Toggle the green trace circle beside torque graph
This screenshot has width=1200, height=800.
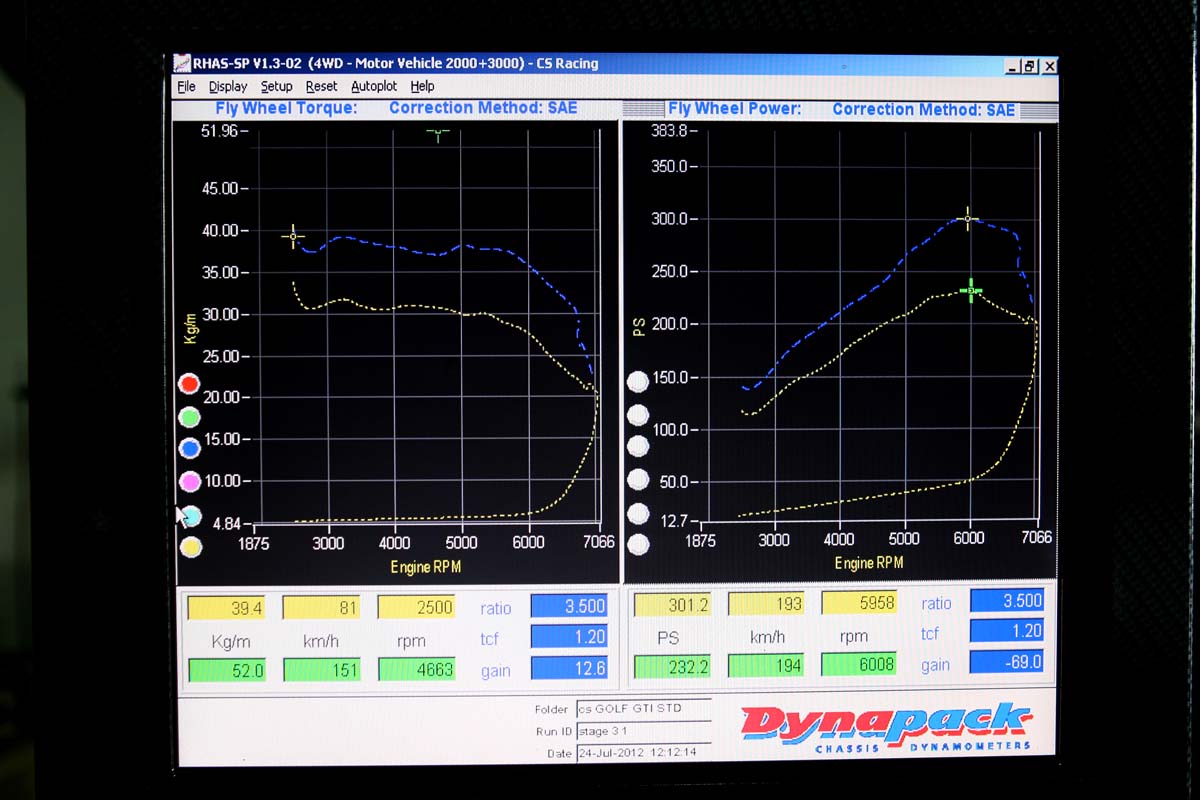click(189, 416)
